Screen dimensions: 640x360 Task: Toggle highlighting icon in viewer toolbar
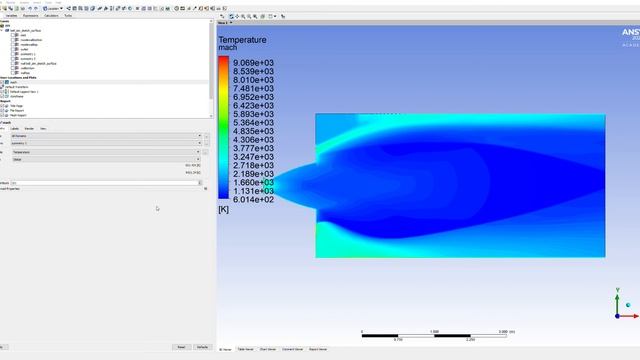pyautogui.click(x=262, y=16)
